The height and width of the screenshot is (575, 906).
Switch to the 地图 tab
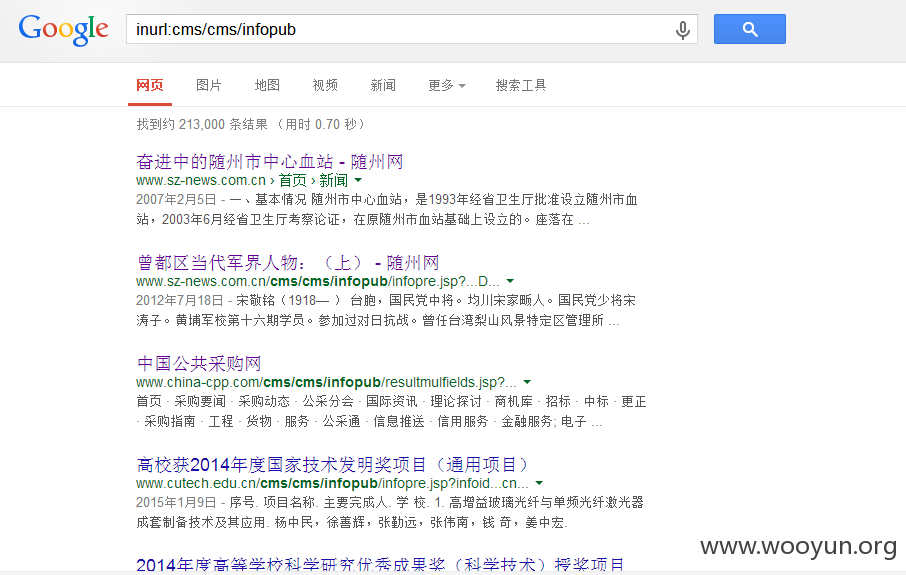(267, 86)
